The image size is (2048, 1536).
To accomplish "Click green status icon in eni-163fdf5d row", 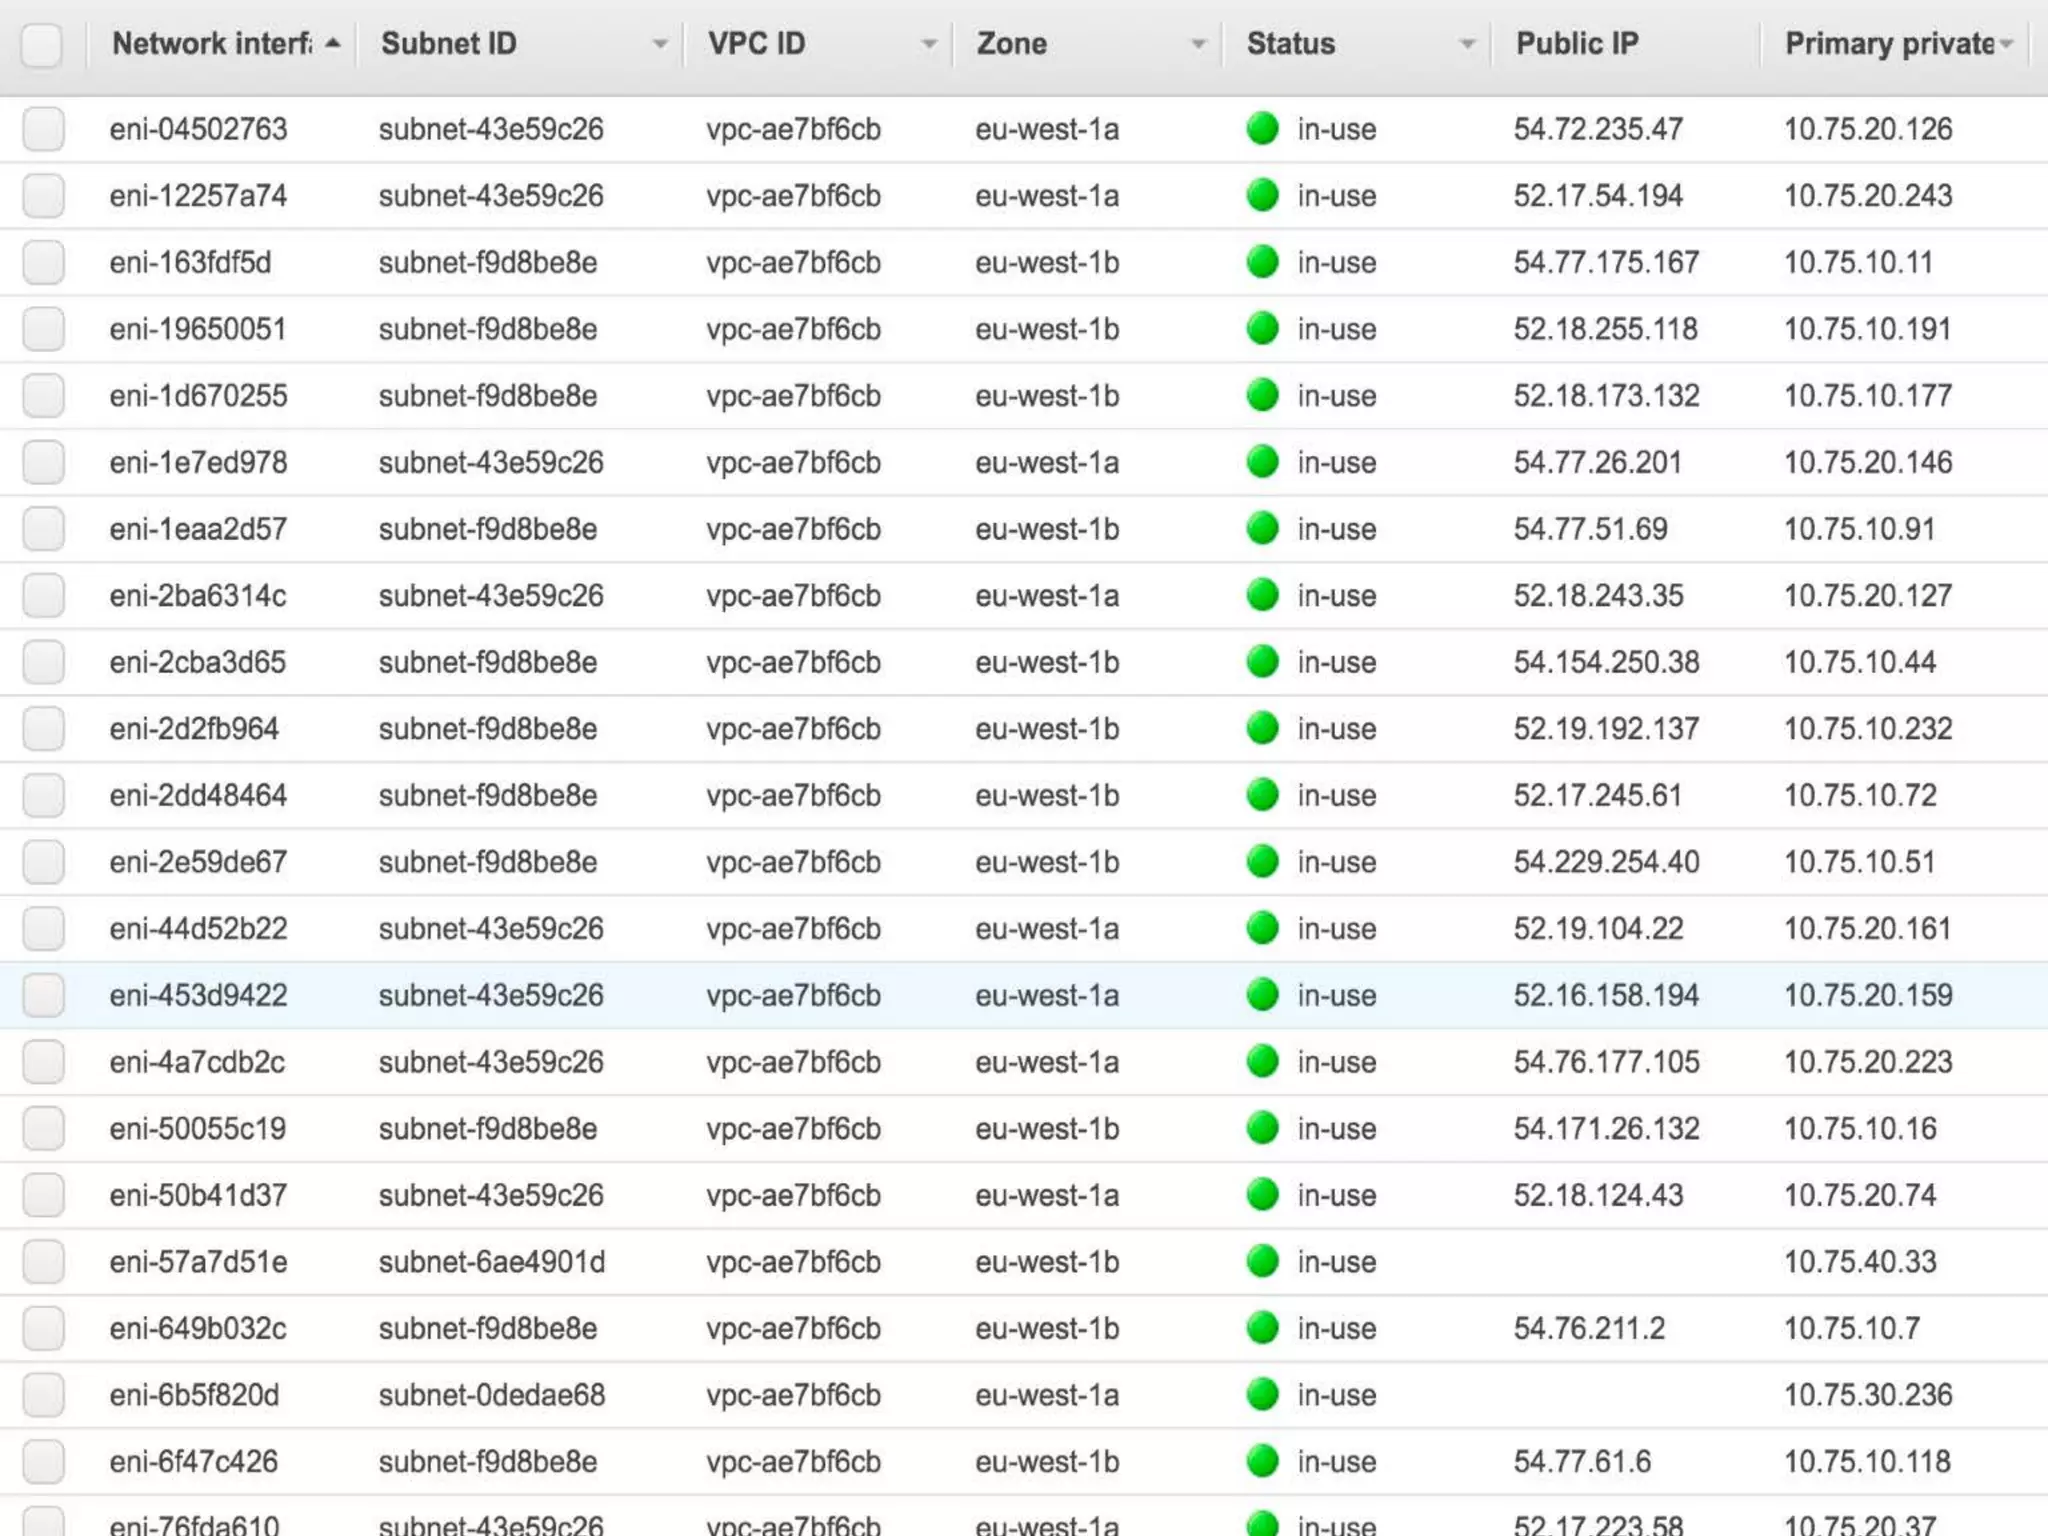I will [x=1262, y=262].
